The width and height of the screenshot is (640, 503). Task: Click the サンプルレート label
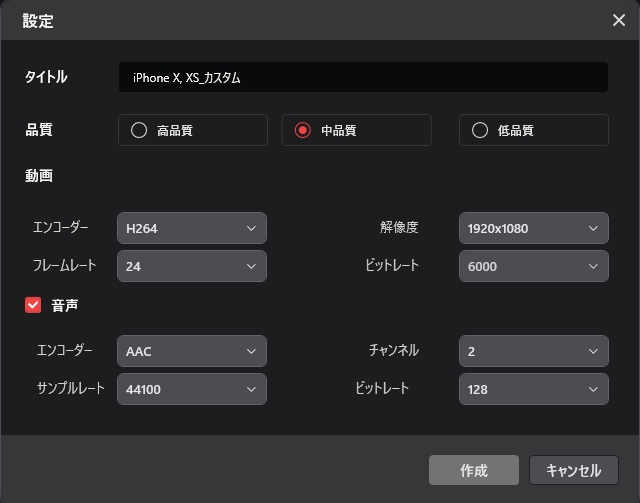click(71, 388)
